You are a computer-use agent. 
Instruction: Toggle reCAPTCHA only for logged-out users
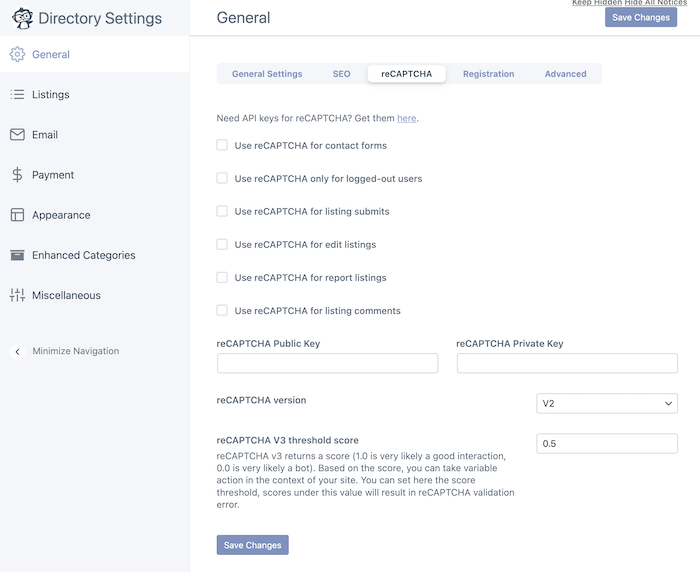click(x=222, y=178)
